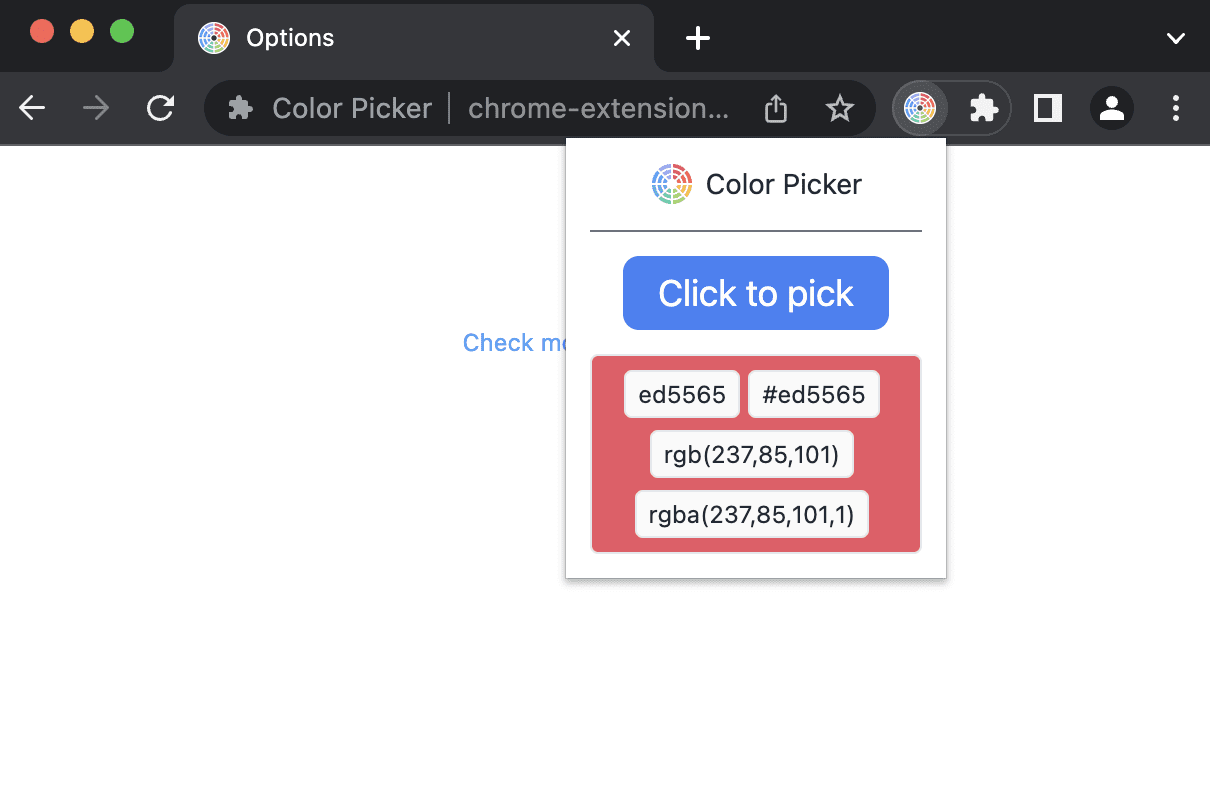1210x792 pixels.
Task: Copy the ed5565 hex value
Action: coord(682,395)
